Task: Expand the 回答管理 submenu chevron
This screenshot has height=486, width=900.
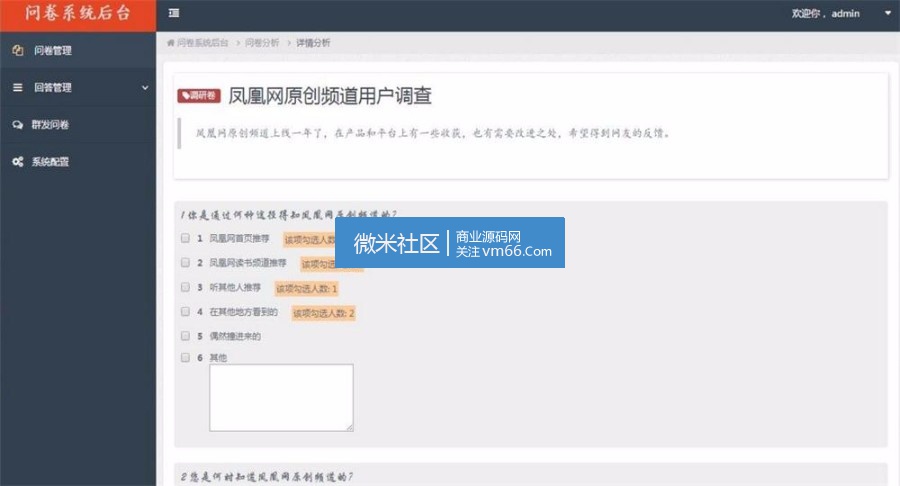Action: 145,88
